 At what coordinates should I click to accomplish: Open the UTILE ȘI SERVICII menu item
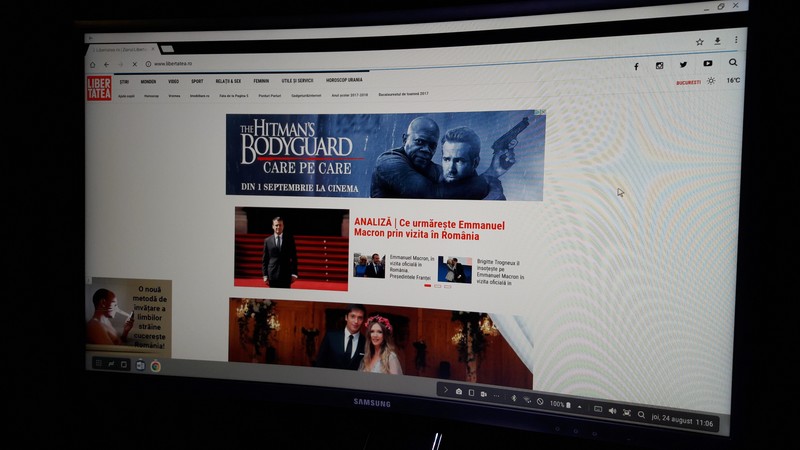(x=297, y=80)
